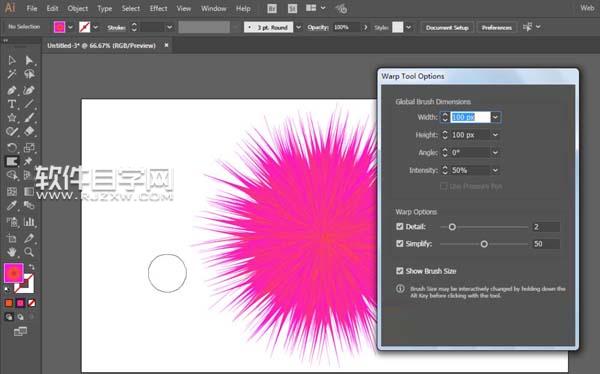Click the Preferences button
The height and width of the screenshot is (374, 600).
(x=497, y=28)
